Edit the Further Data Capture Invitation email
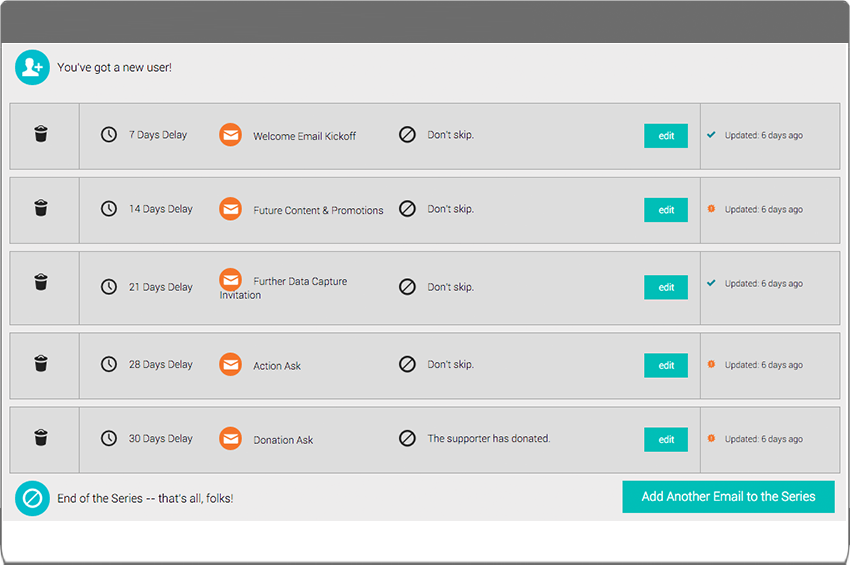The width and height of the screenshot is (853, 570). pyautogui.click(x=666, y=287)
